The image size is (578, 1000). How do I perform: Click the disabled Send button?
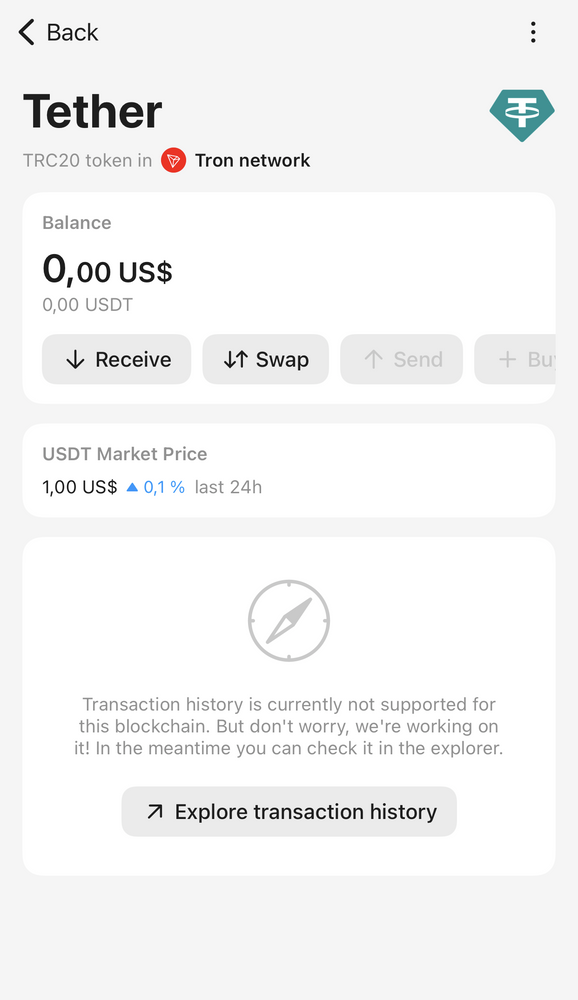tap(401, 359)
